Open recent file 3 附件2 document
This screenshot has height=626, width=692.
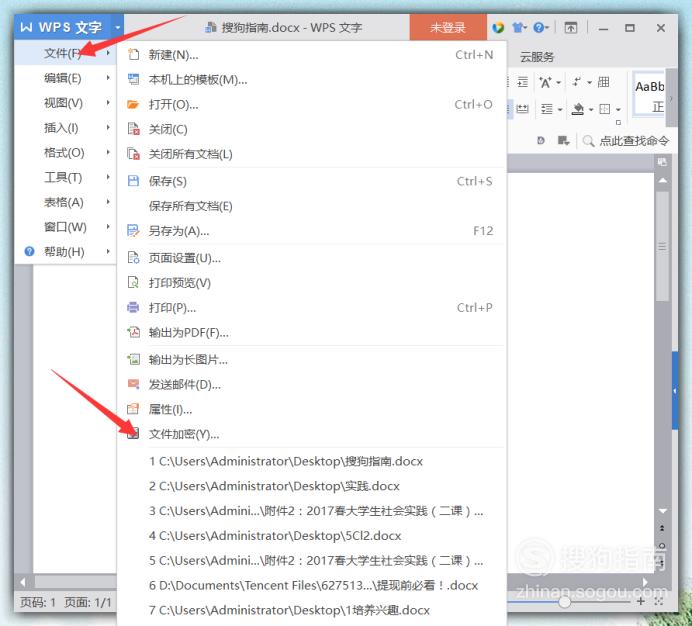pos(311,511)
